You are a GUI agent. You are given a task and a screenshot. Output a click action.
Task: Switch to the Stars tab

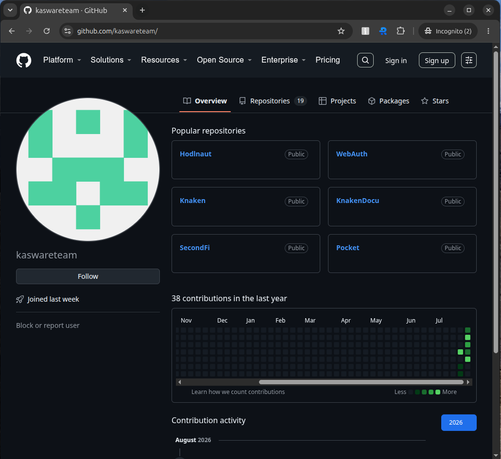click(435, 101)
